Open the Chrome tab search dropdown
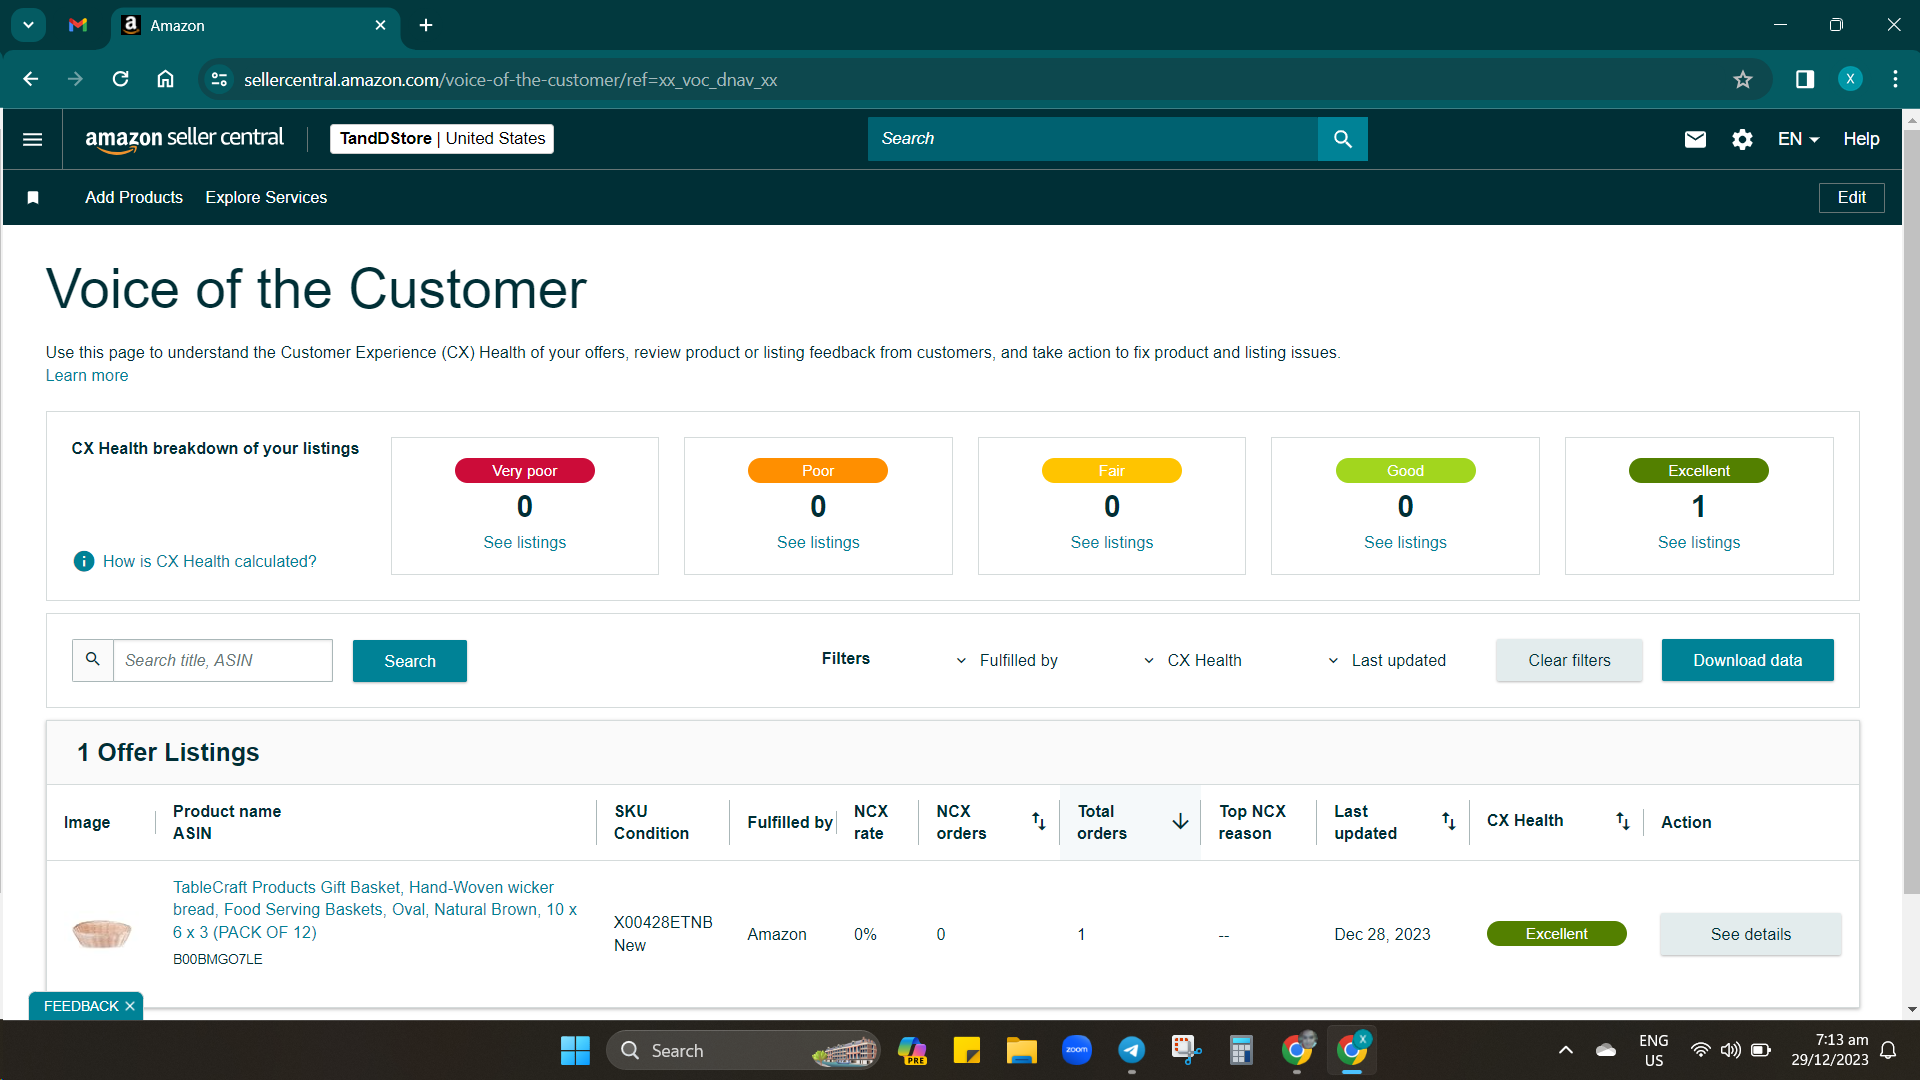 click(29, 25)
